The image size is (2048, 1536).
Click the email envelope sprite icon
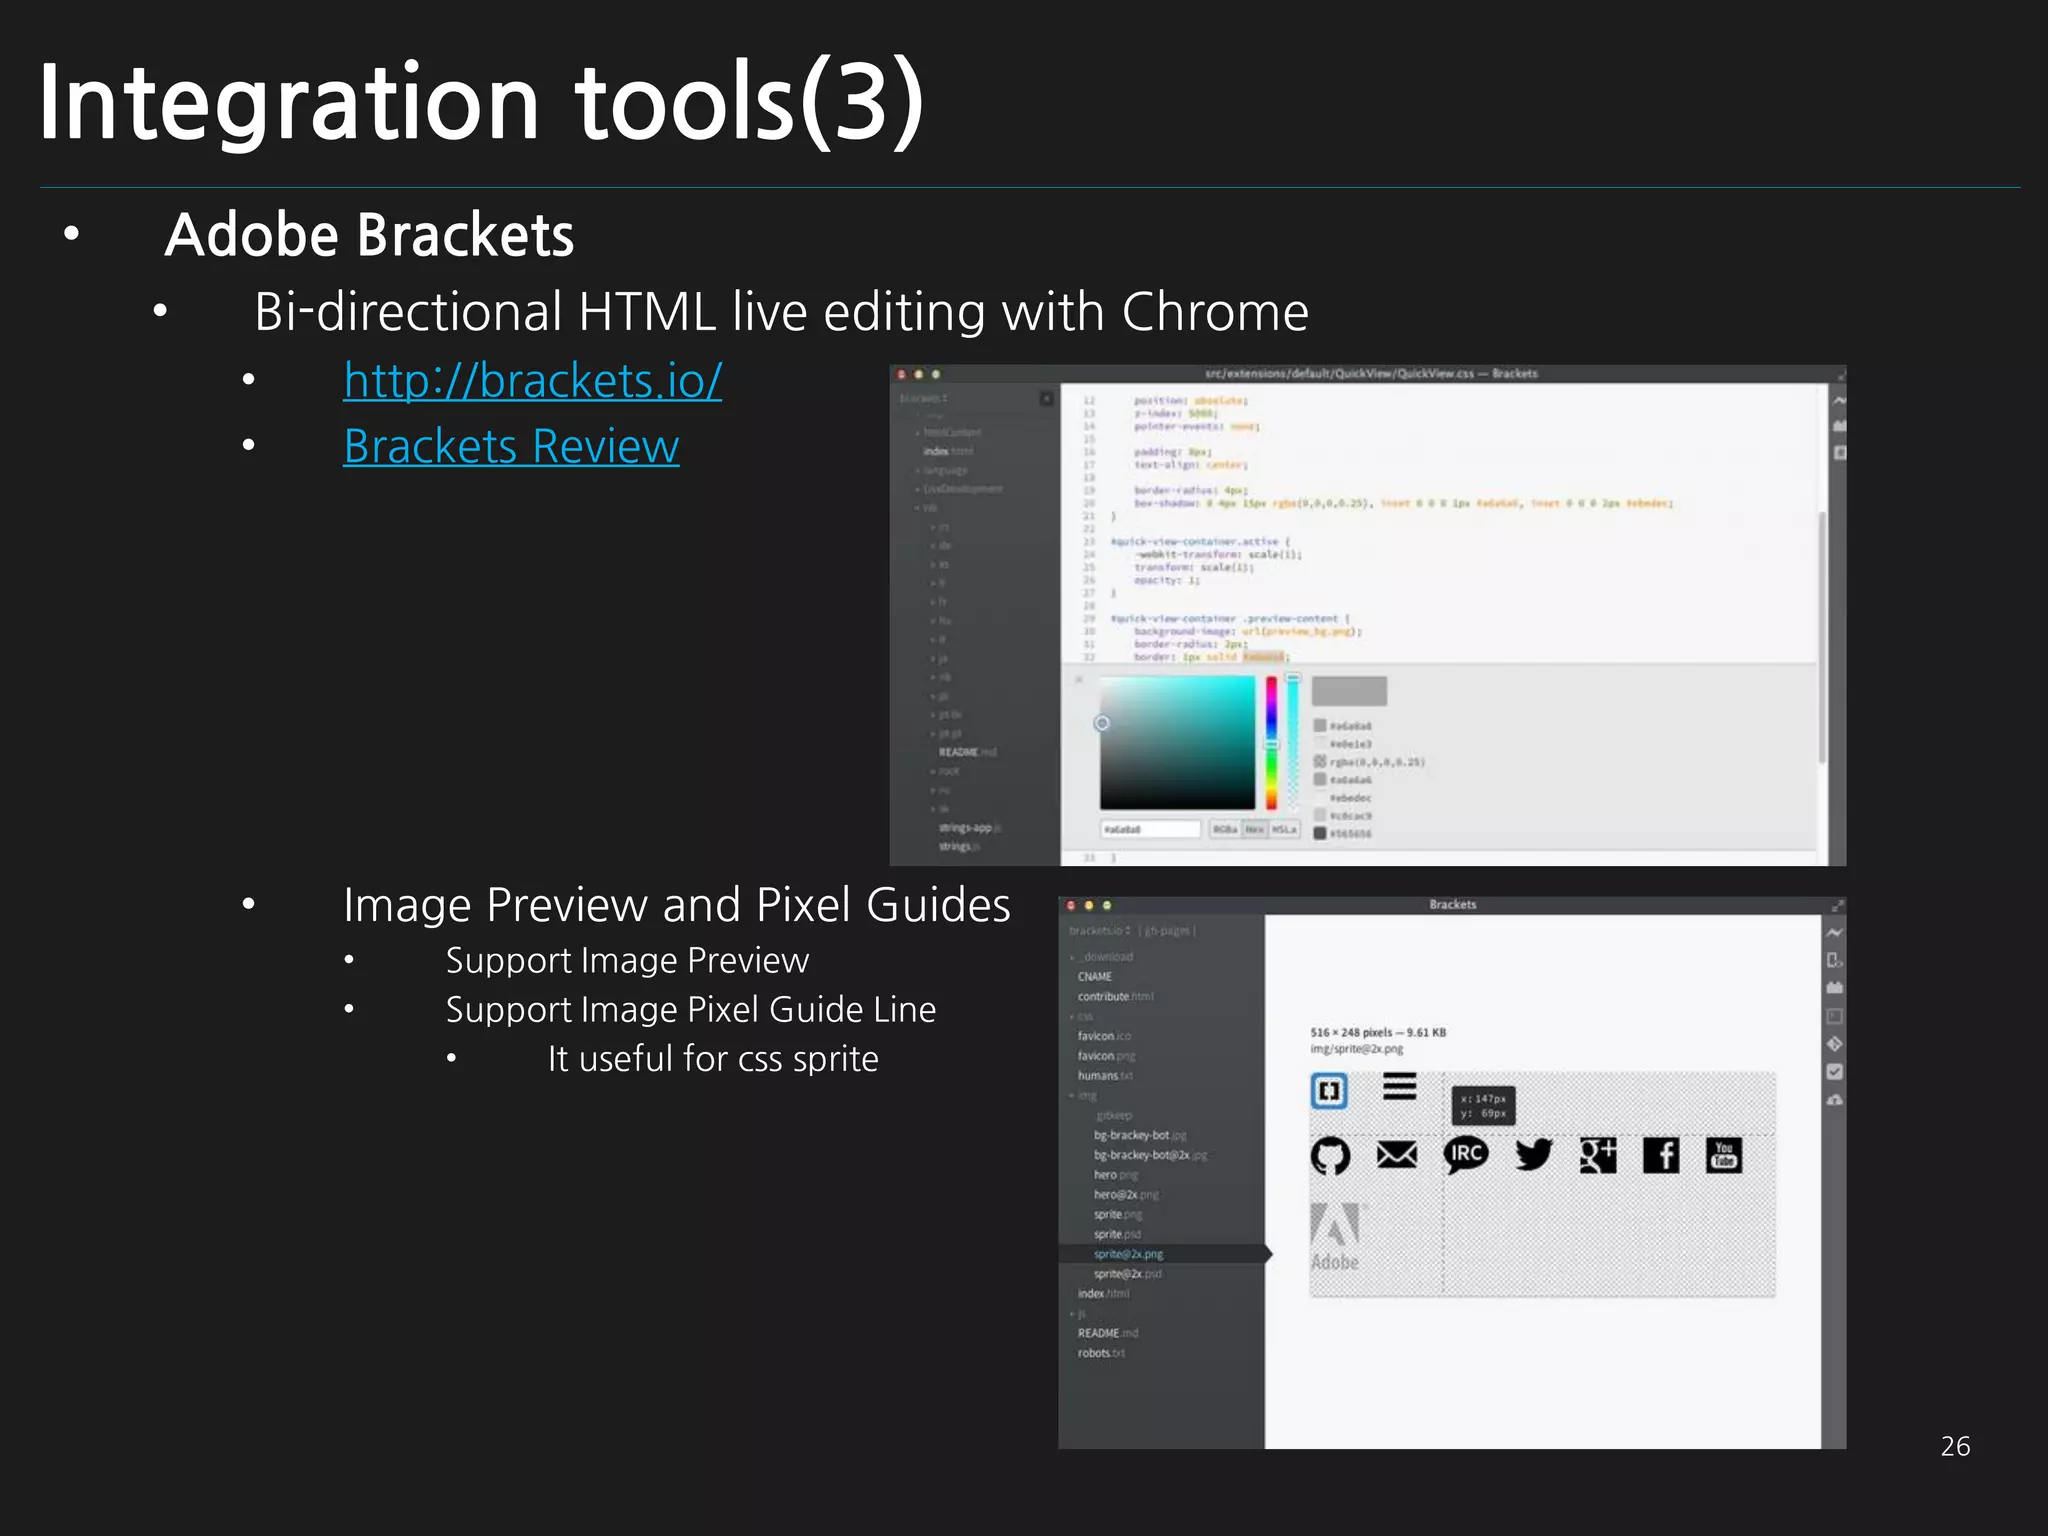[x=1396, y=1156]
